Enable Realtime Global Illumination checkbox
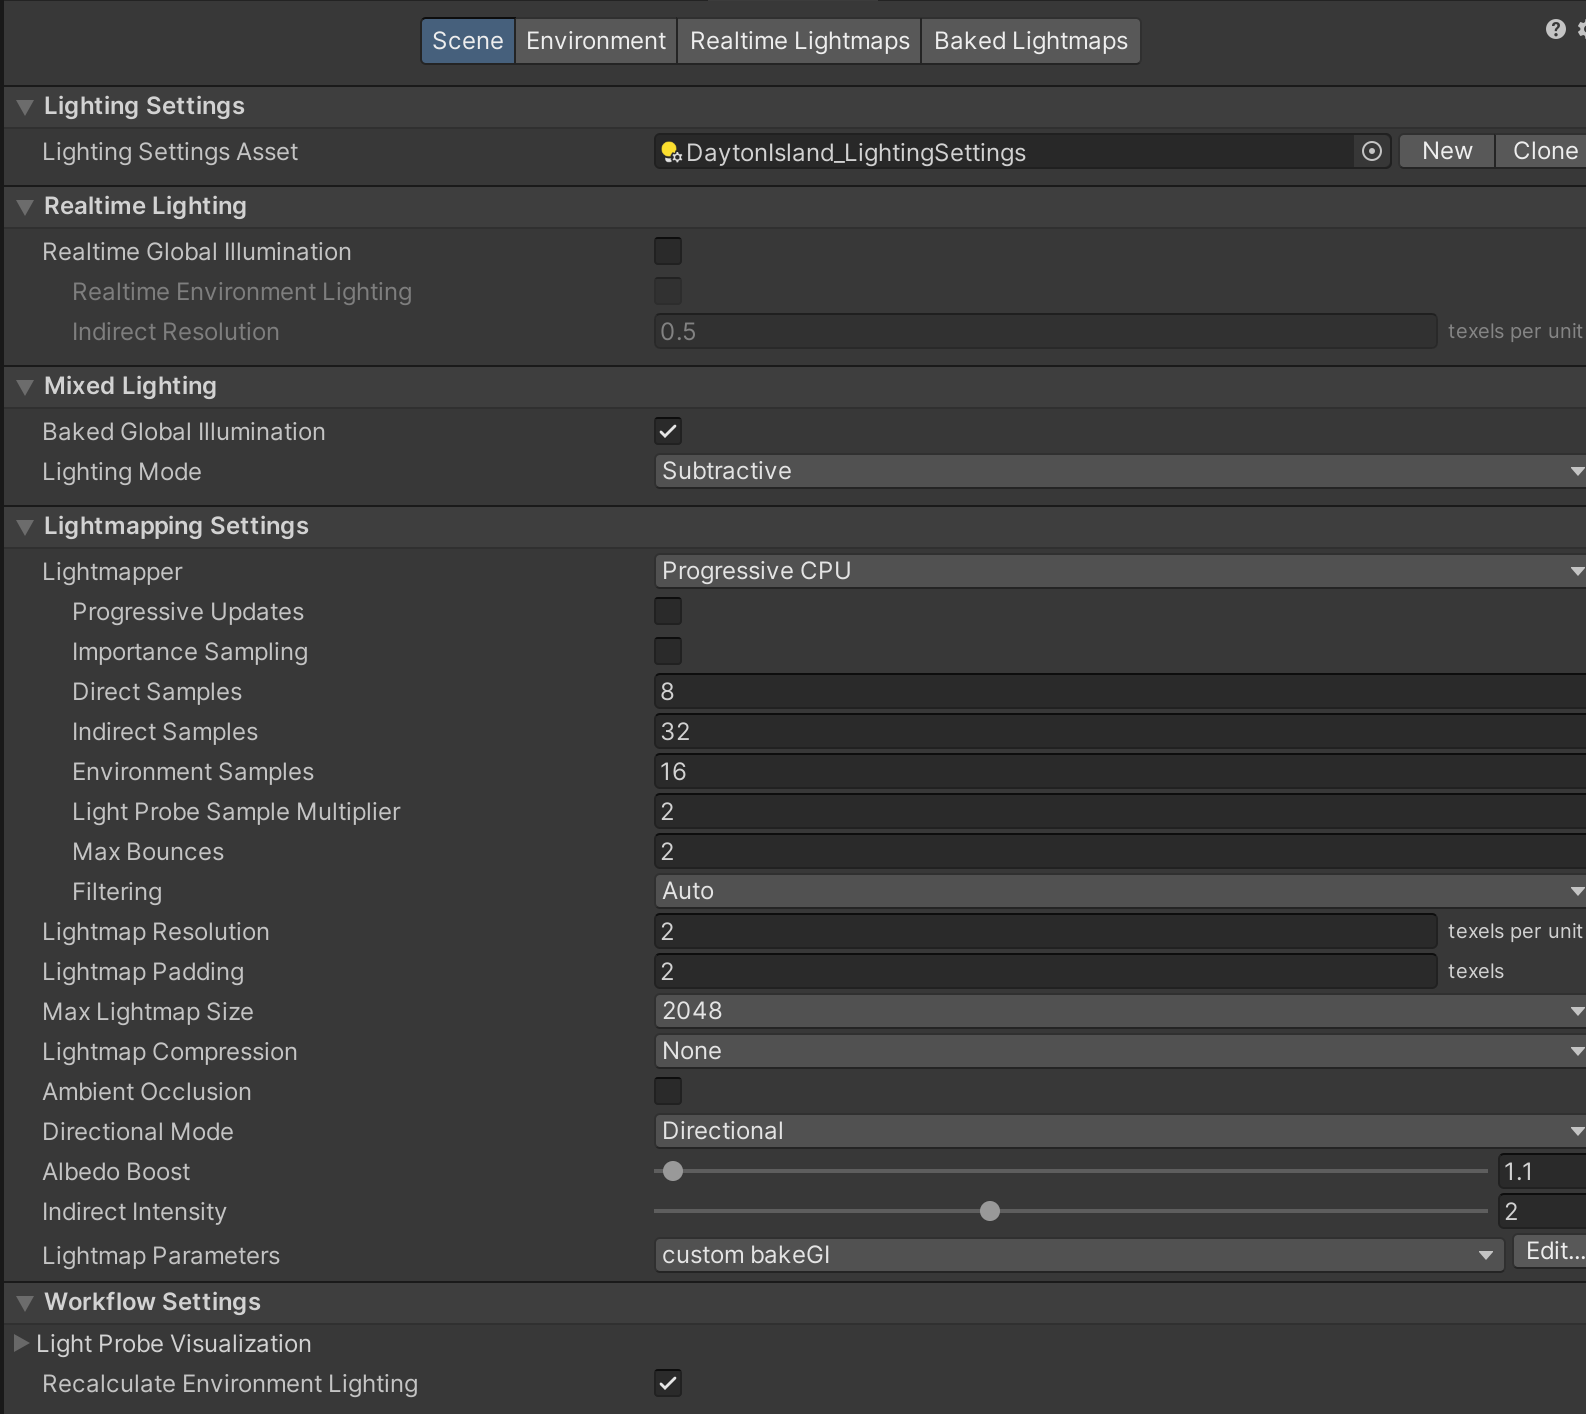The image size is (1586, 1414). click(668, 251)
